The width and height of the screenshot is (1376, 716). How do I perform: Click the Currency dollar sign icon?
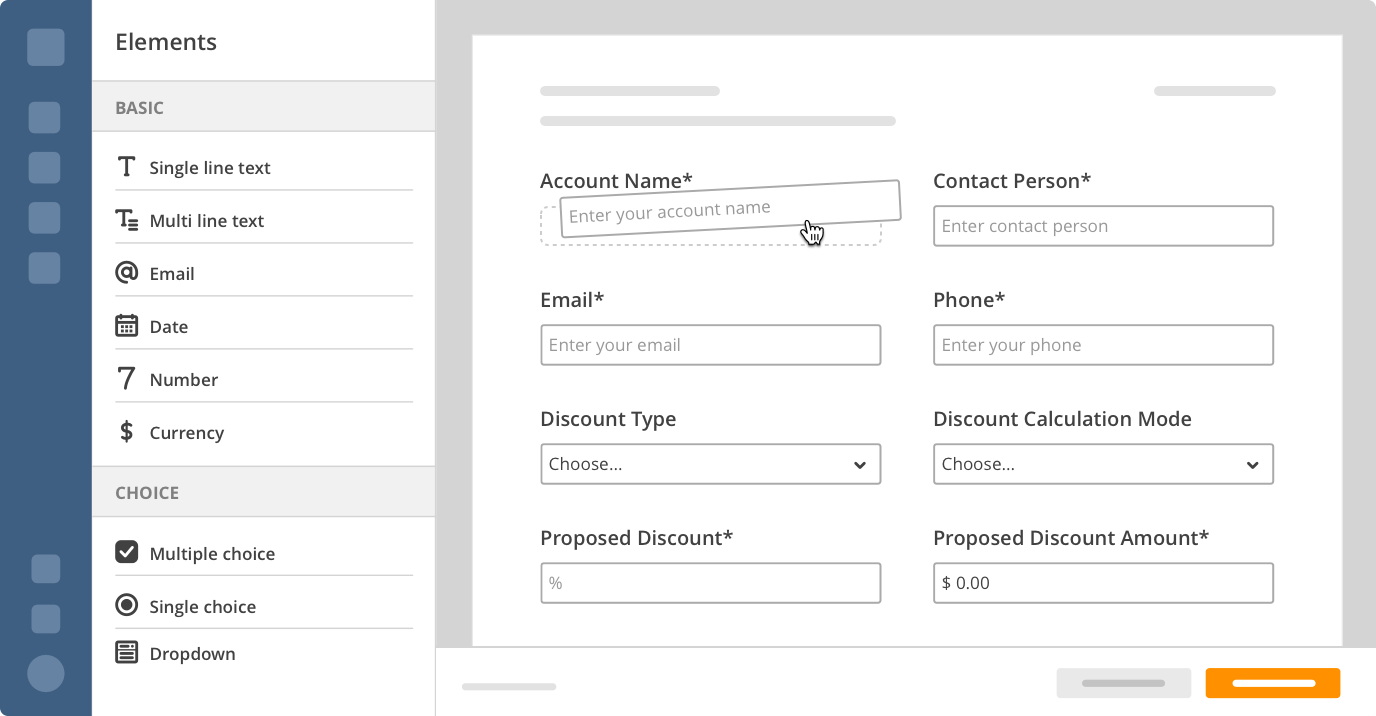click(126, 432)
